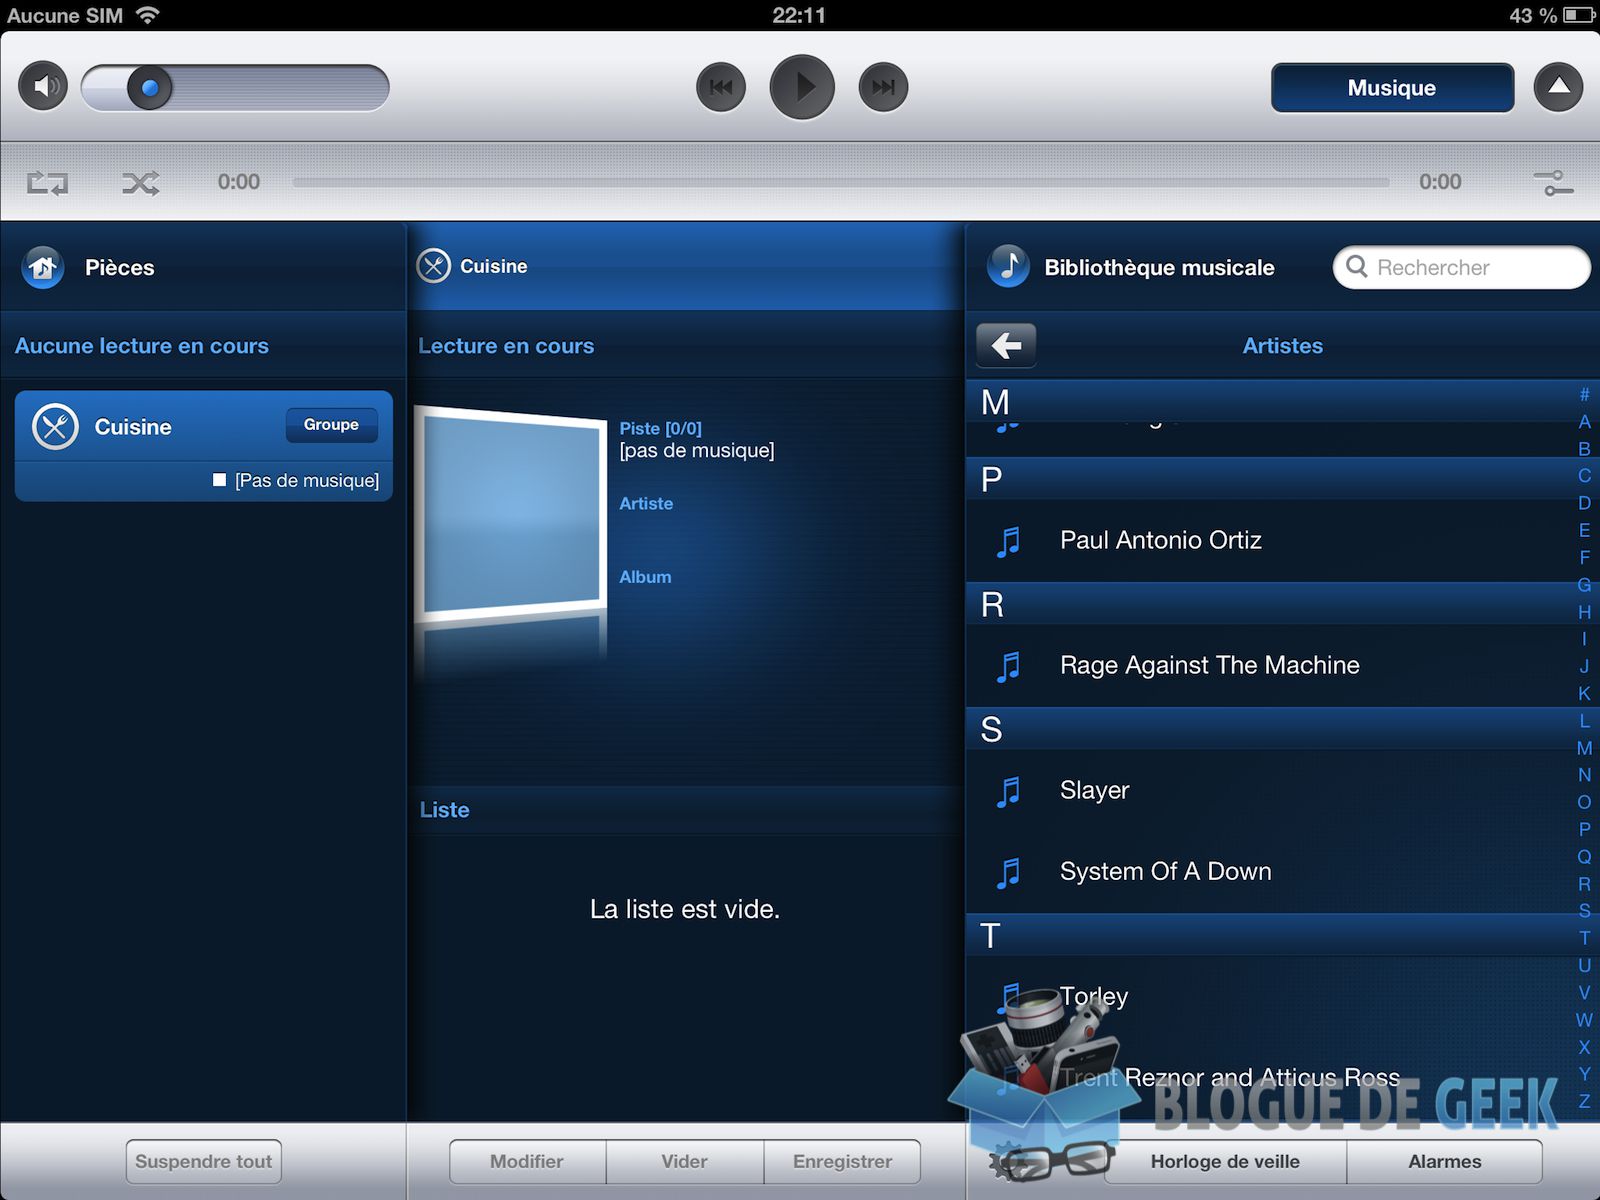Tap the Groupe button for Cuisine

click(331, 425)
